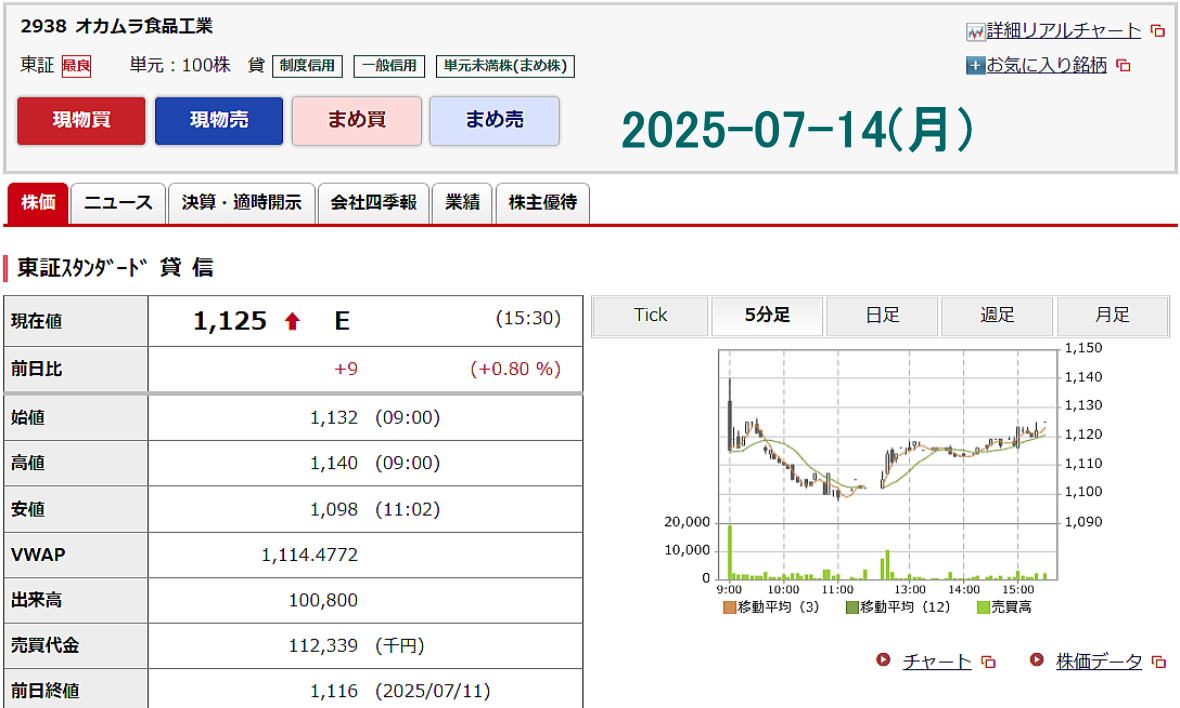Click the 高値 value 1,140
1180x708 pixels.
point(333,463)
